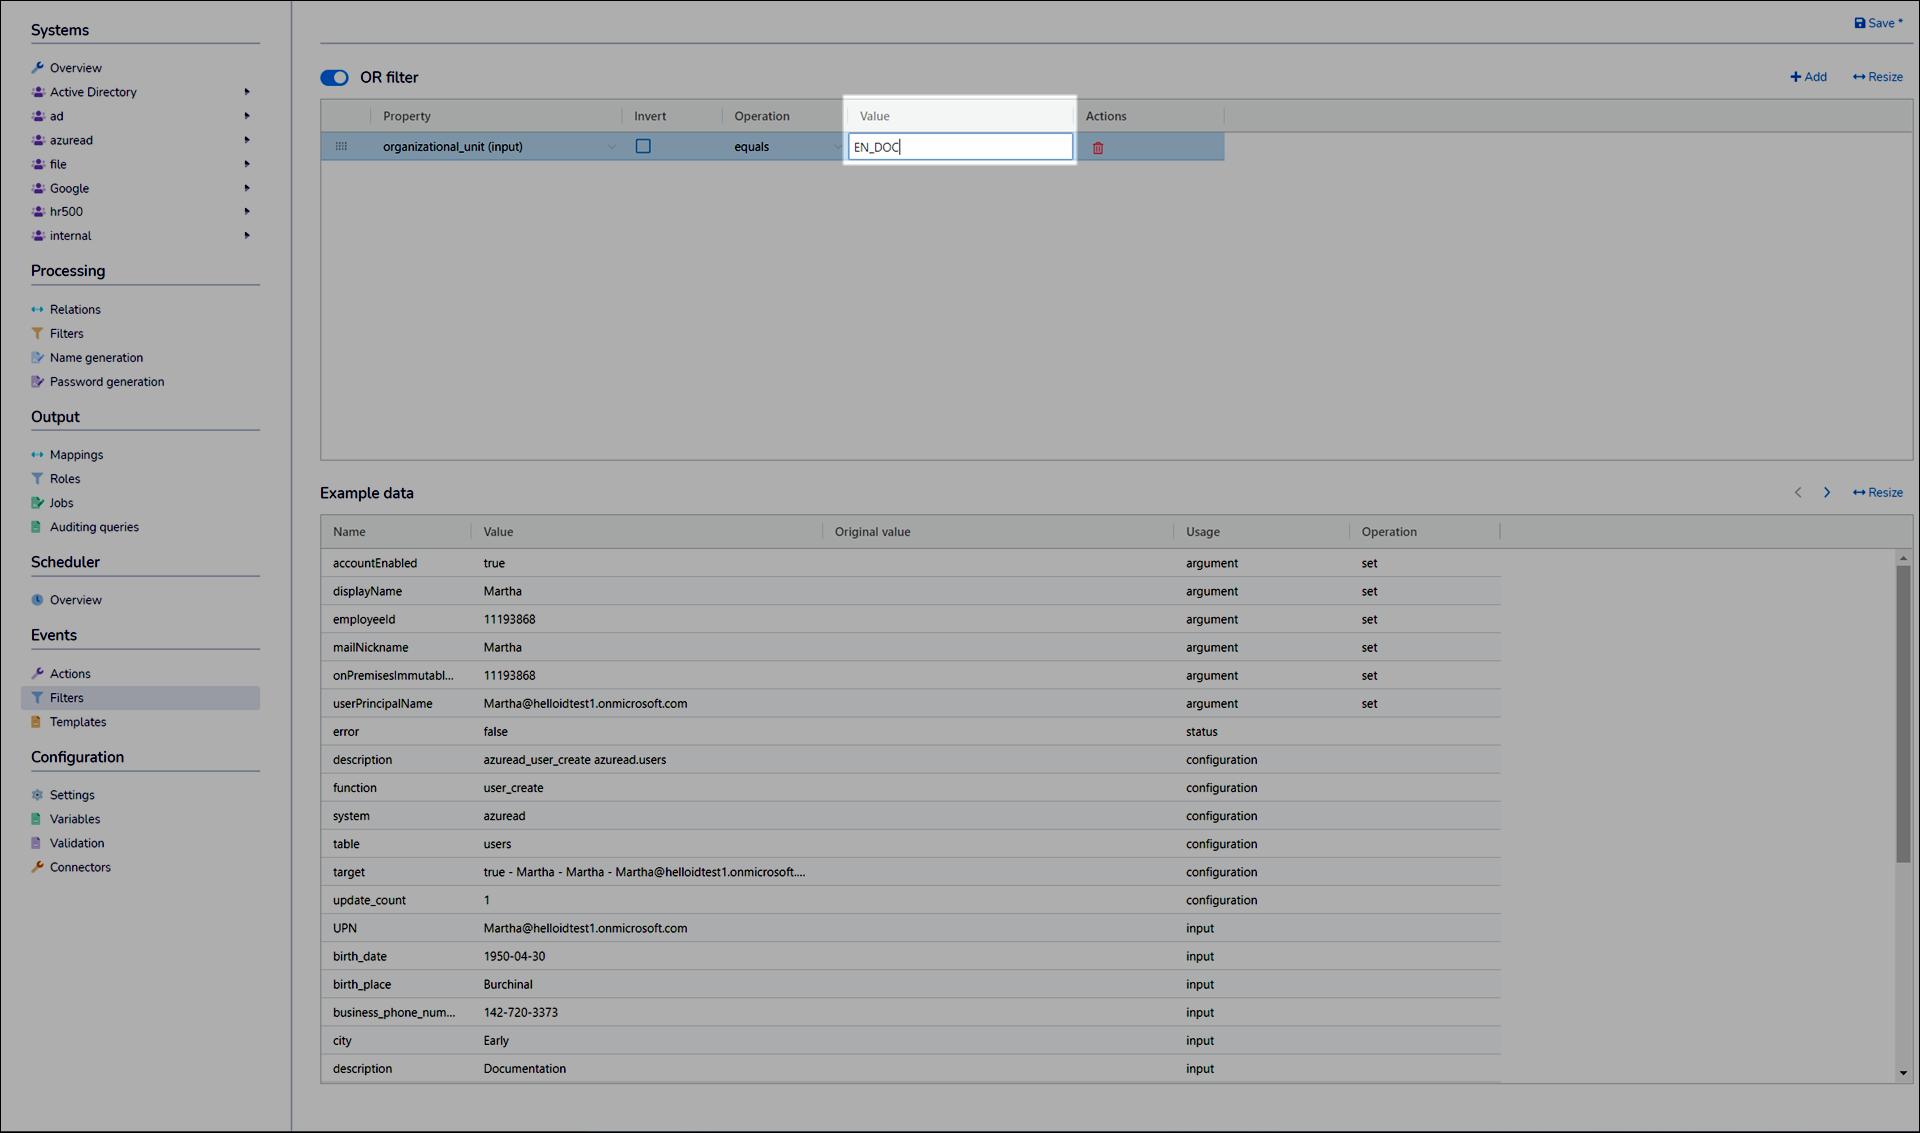
Task: Click the Relations icon in Processing
Action: tap(37, 310)
